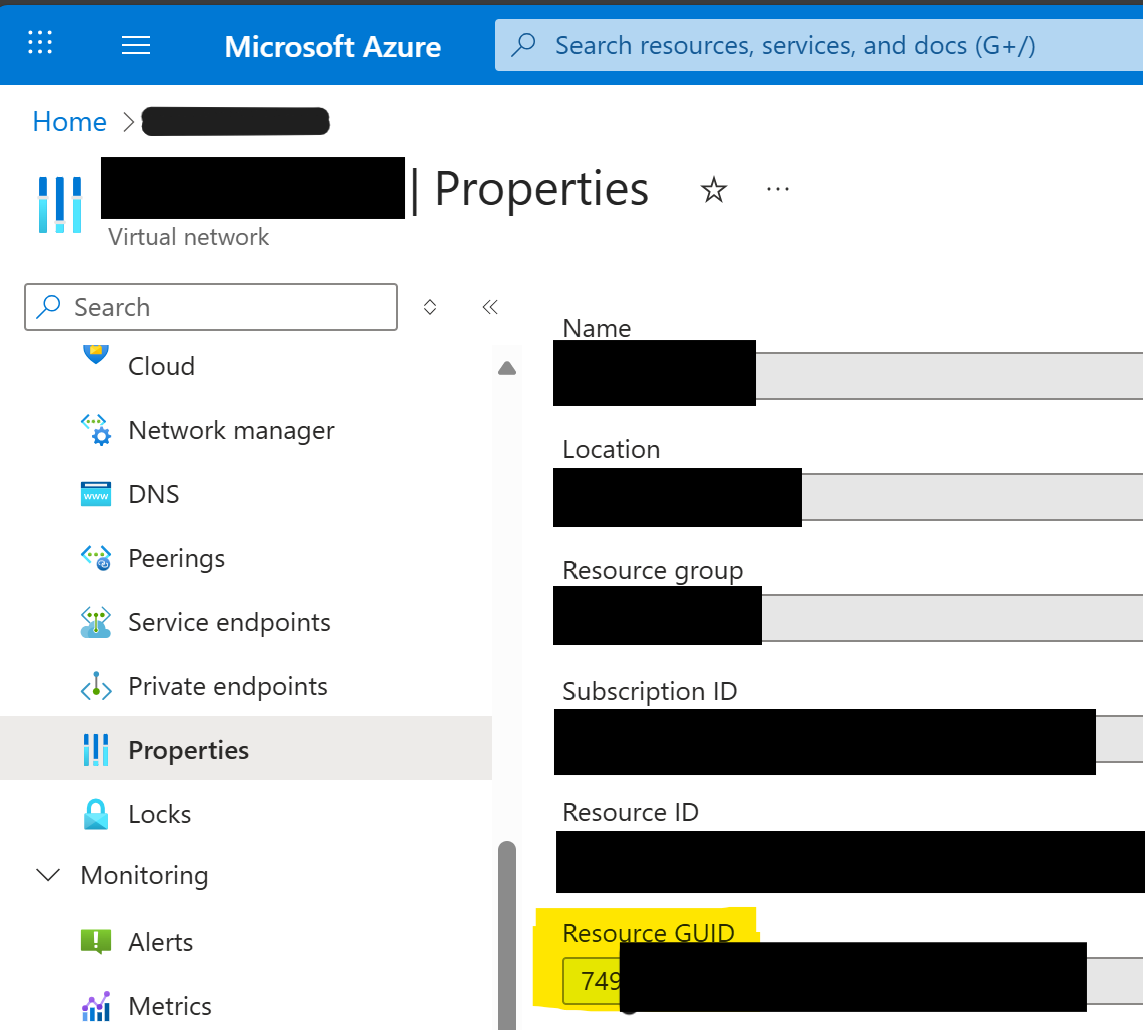Select Network manager in the sidebar
This screenshot has height=1030, width=1146.
point(230,430)
